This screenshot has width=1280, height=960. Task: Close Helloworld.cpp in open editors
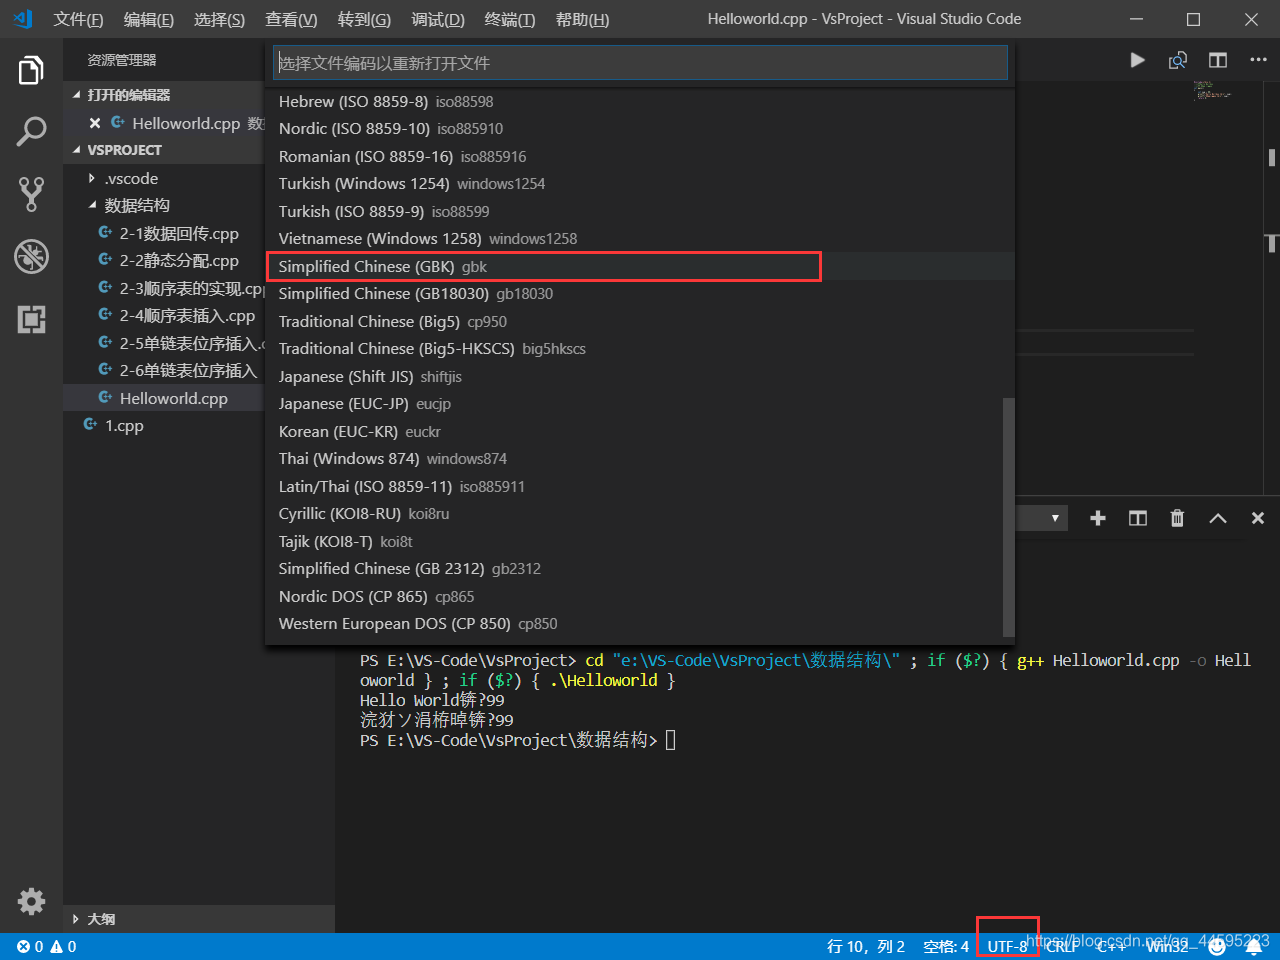point(95,123)
